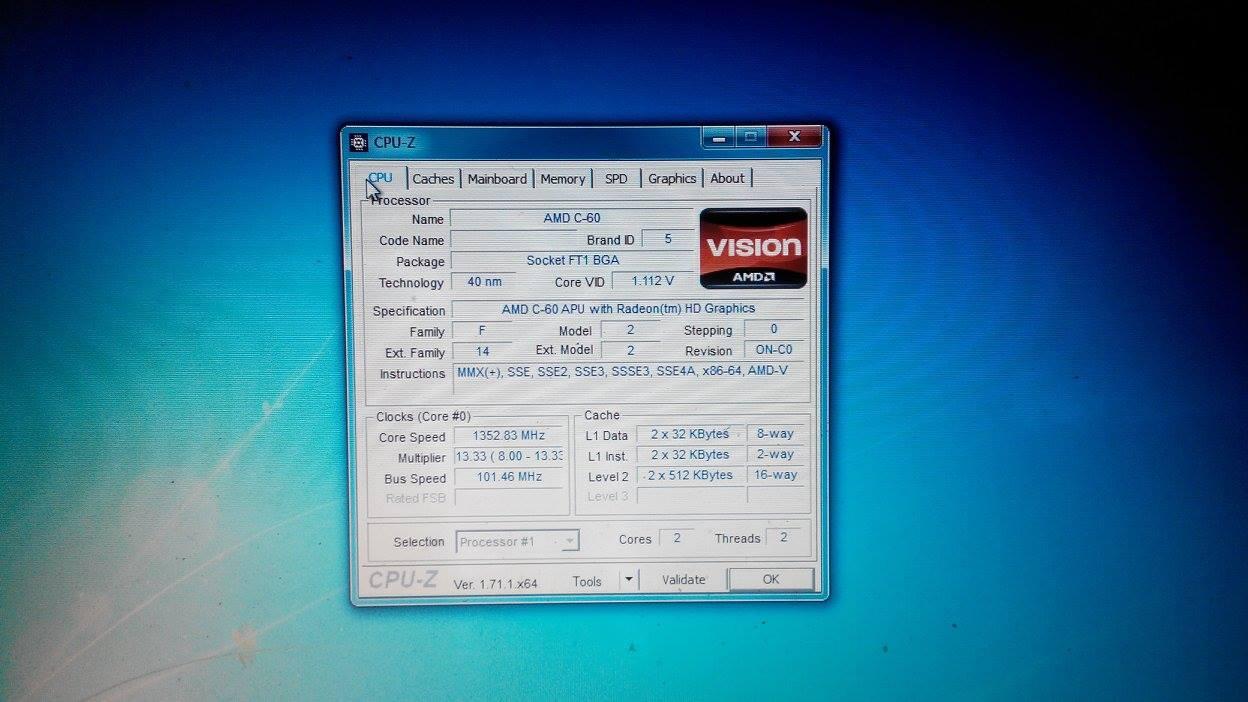This screenshot has height=702, width=1248.
Task: Expand the Tools dropdown arrow
Action: coord(628,579)
